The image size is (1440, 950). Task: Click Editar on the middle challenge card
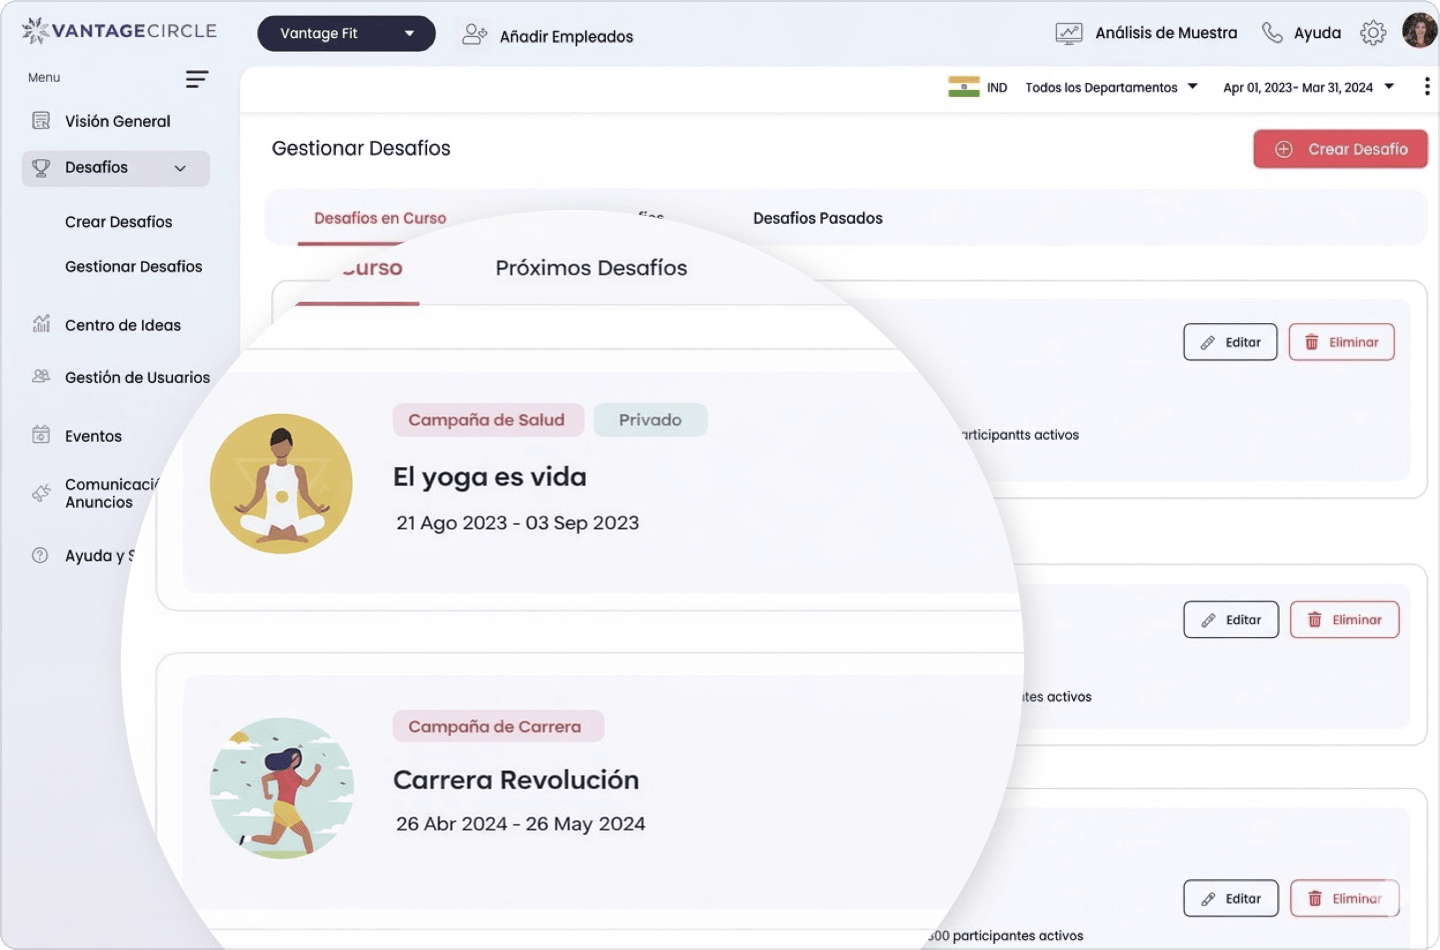point(1231,620)
